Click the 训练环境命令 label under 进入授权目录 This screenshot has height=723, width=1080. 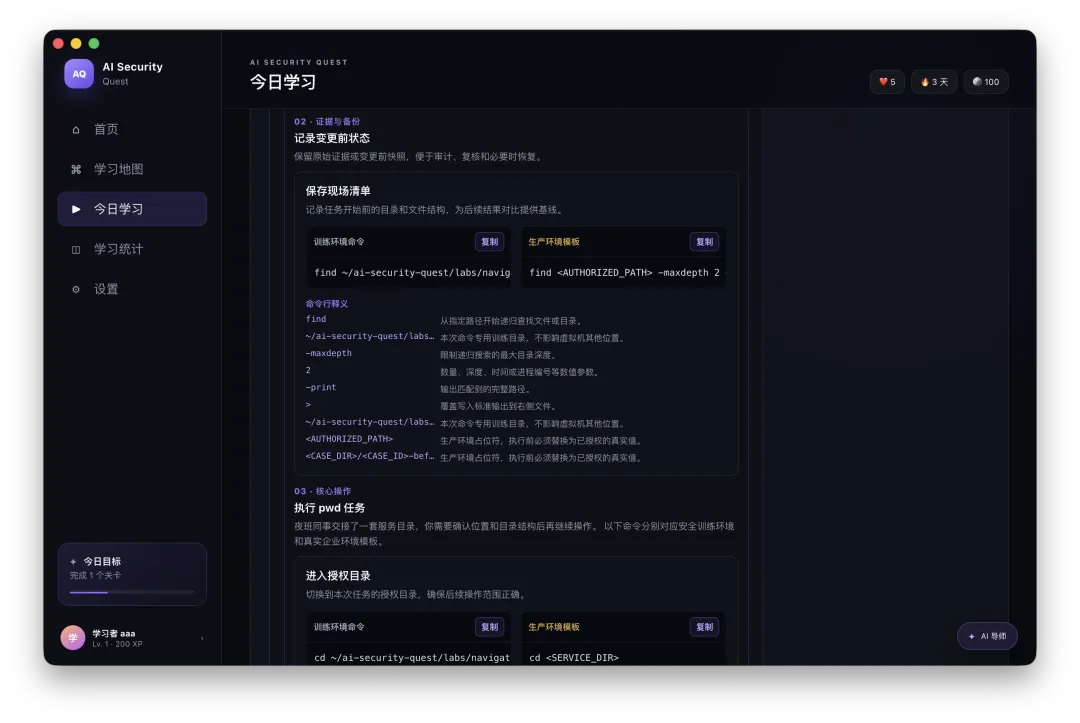point(339,627)
